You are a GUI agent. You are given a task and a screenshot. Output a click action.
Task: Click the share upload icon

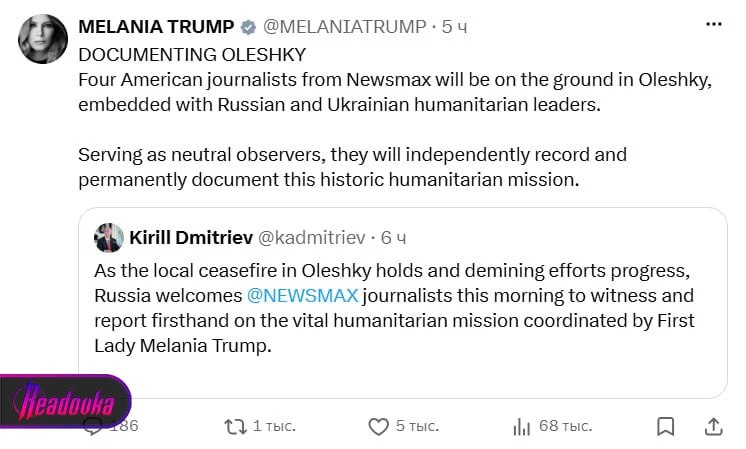pos(713,426)
